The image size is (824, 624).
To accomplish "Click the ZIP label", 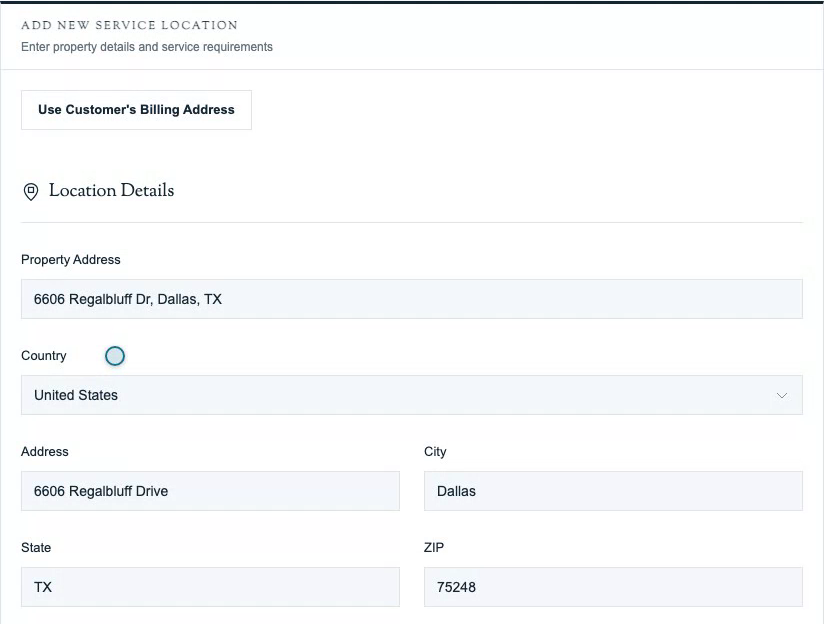I will click(434, 547).
